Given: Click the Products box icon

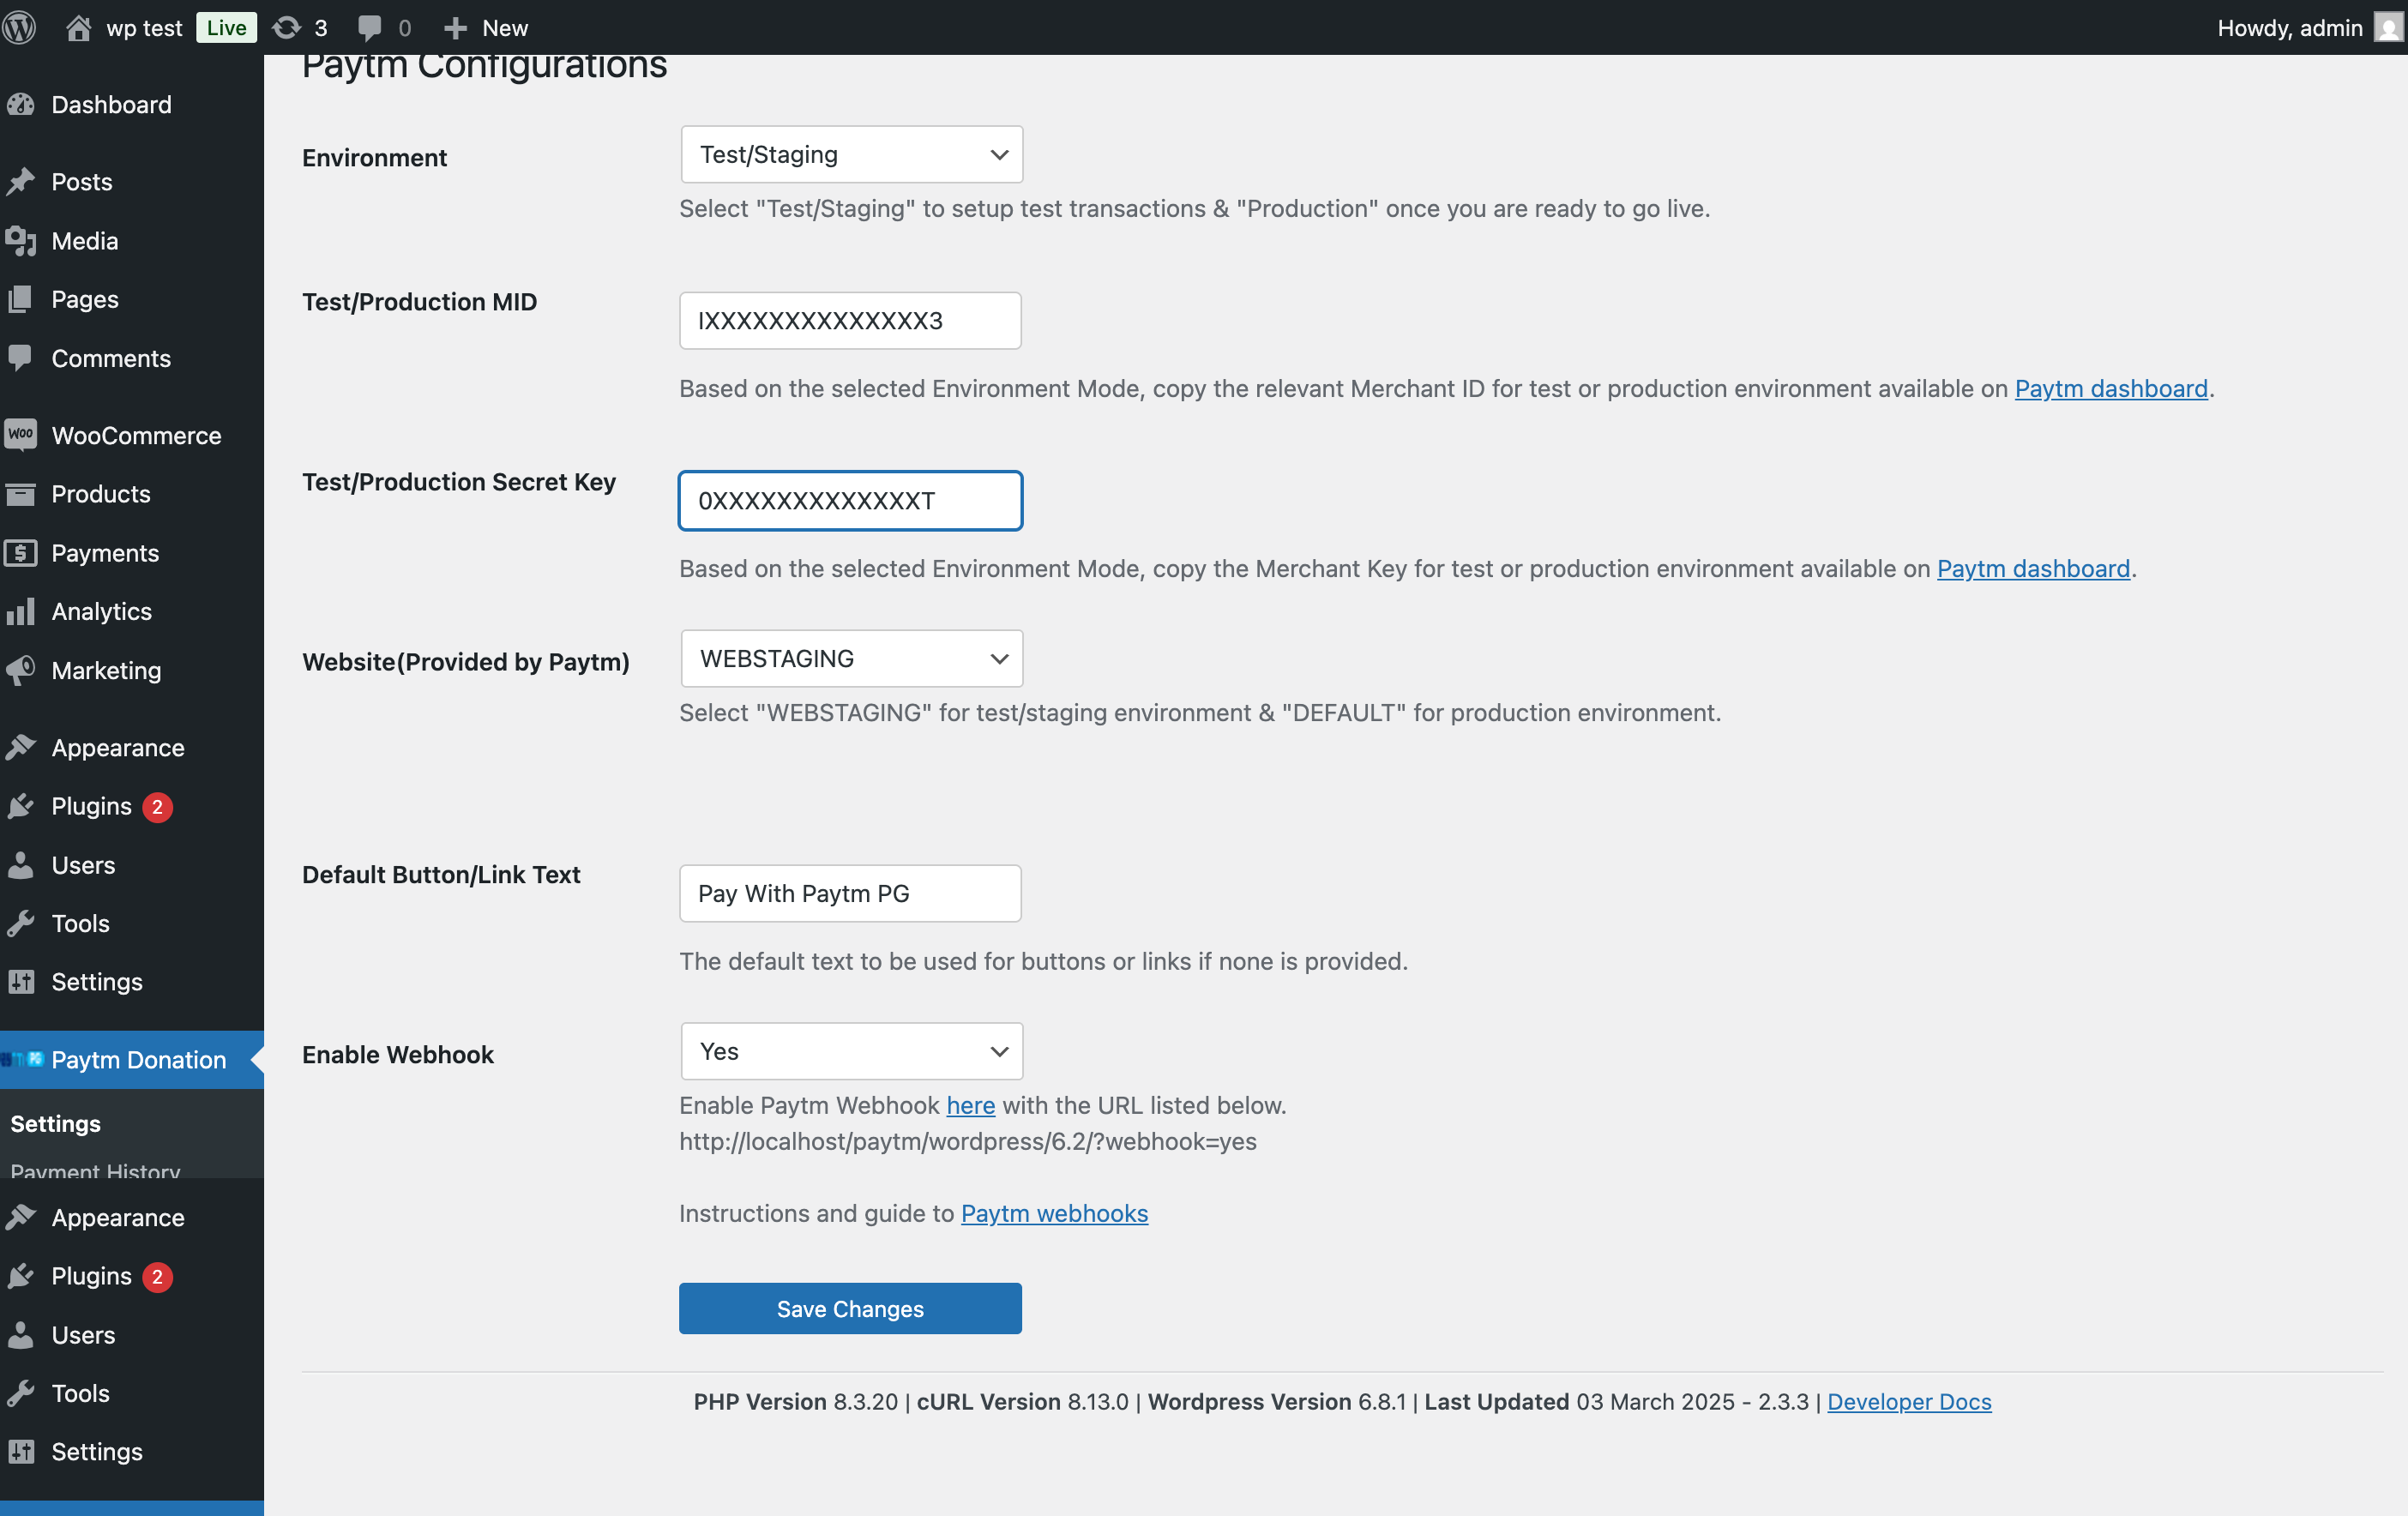Looking at the screenshot, I should click(x=21, y=493).
